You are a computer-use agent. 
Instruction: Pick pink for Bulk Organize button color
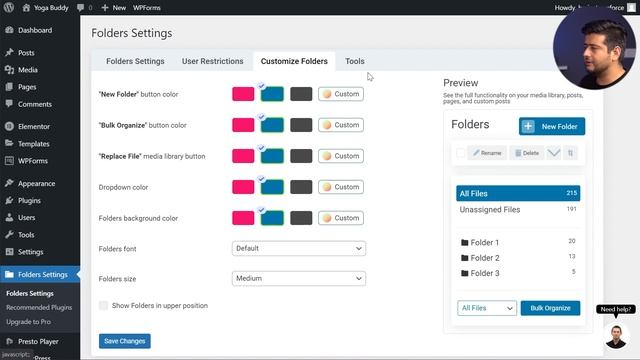[243, 125]
